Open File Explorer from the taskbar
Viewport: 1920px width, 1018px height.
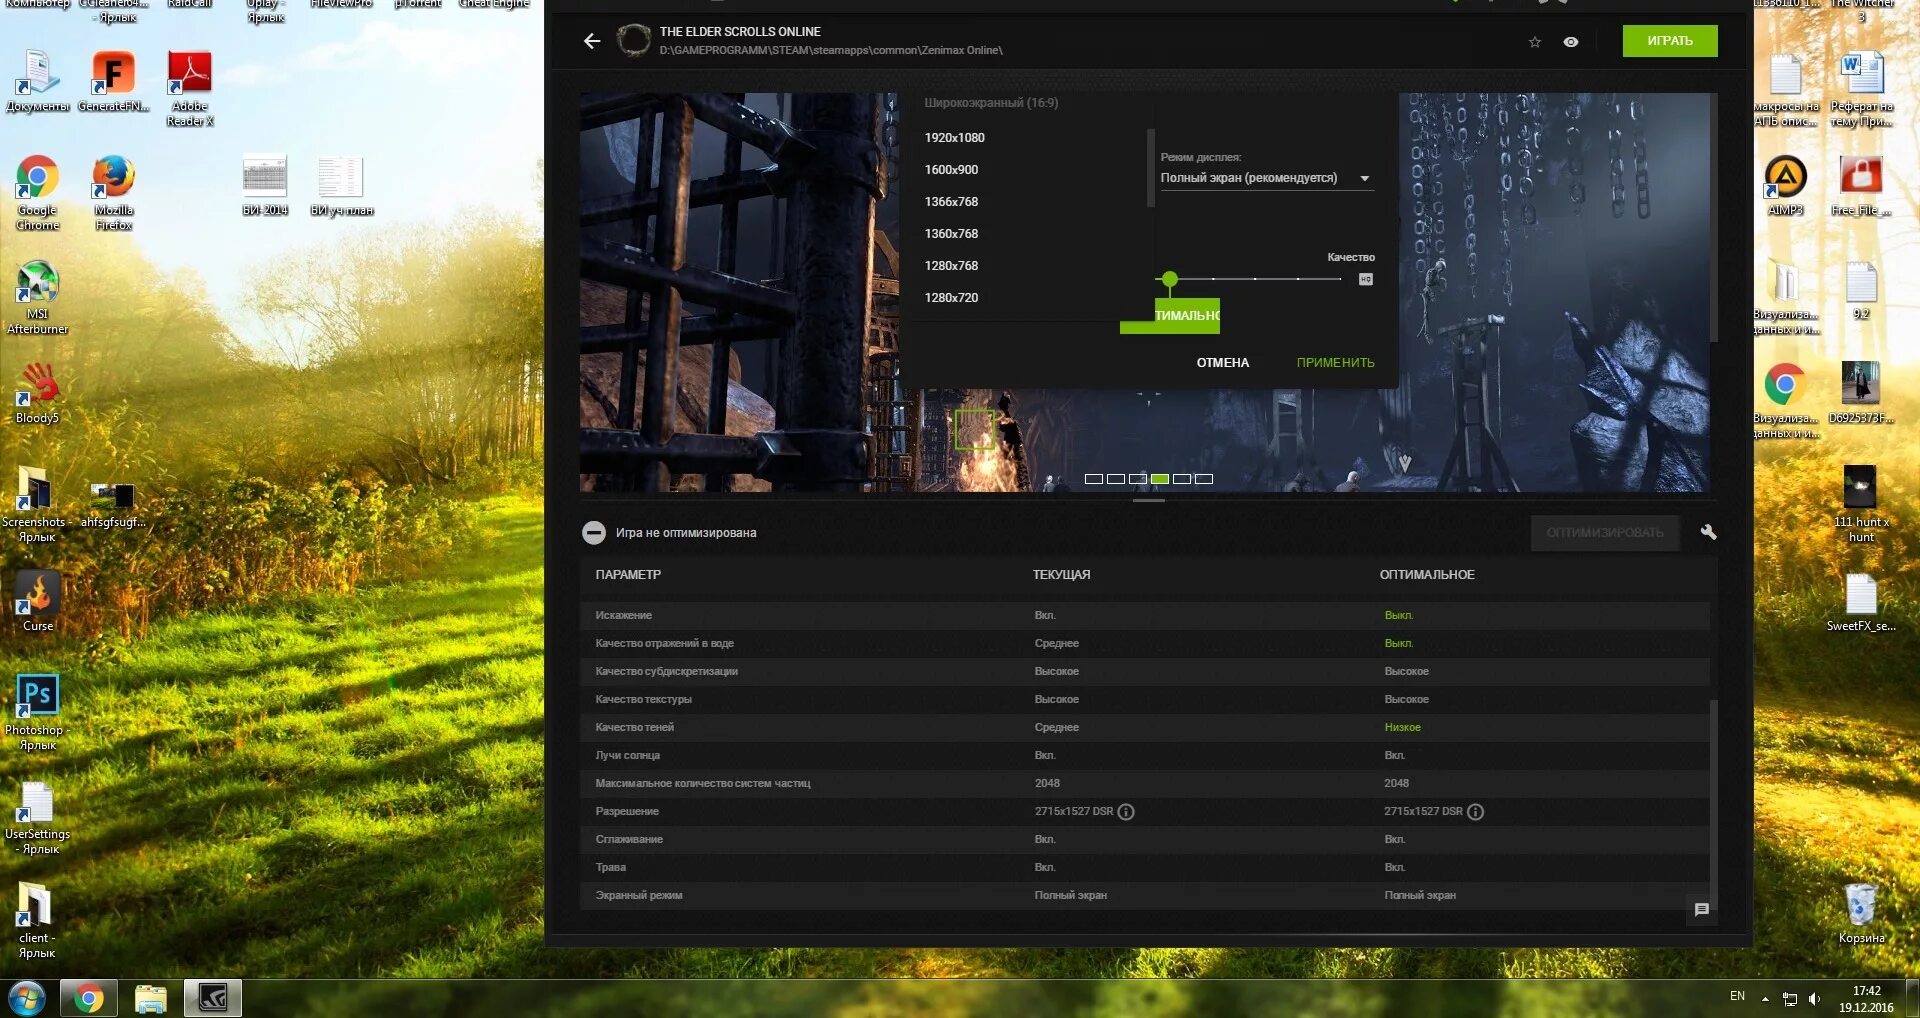pos(150,998)
